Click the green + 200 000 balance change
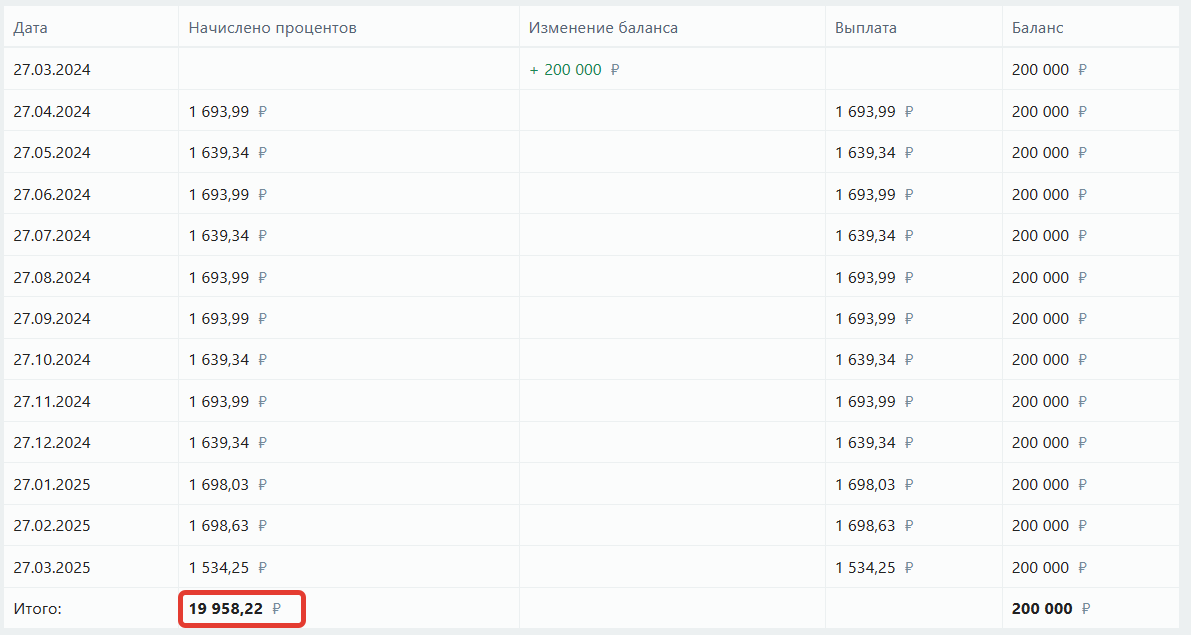 tap(566, 70)
